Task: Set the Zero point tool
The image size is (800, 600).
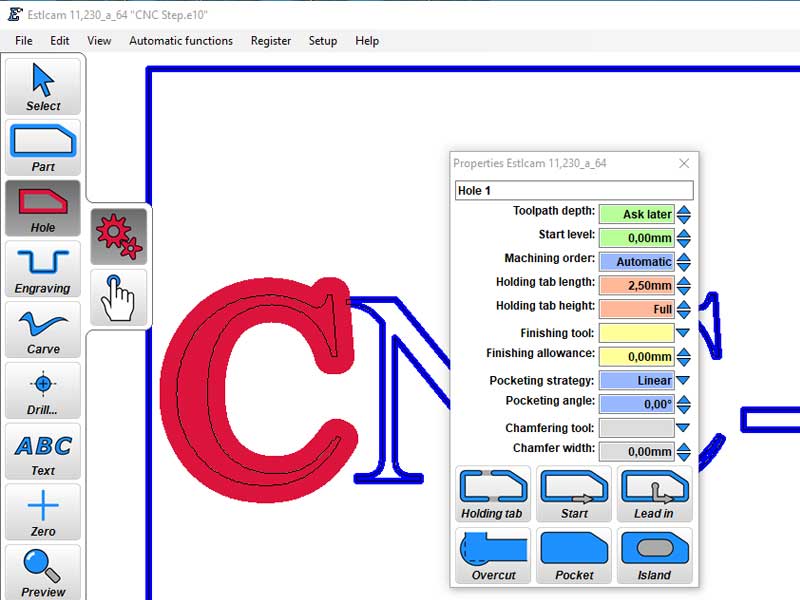Action: tap(43, 513)
